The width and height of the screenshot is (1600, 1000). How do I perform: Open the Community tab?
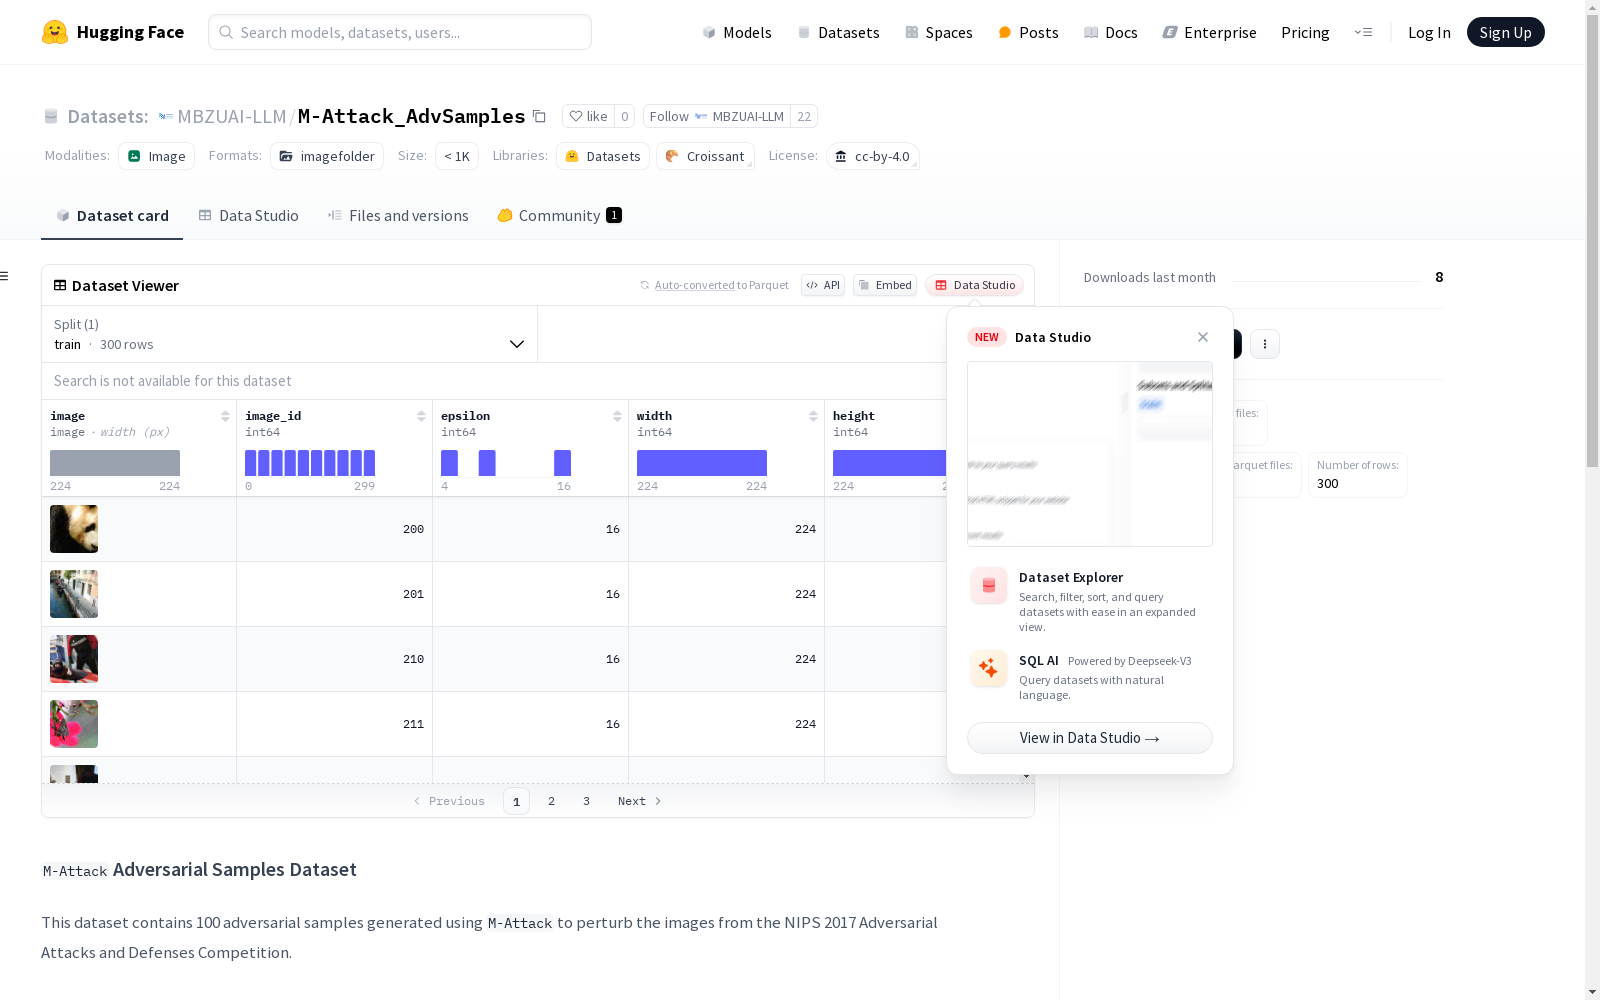click(559, 216)
